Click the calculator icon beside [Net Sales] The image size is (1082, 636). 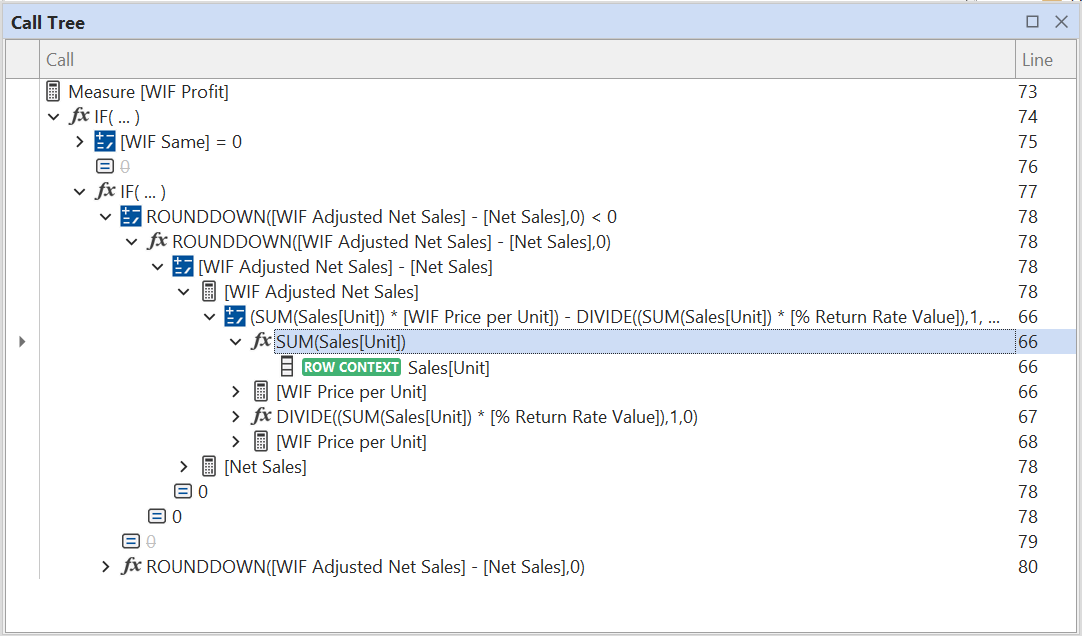(209, 467)
